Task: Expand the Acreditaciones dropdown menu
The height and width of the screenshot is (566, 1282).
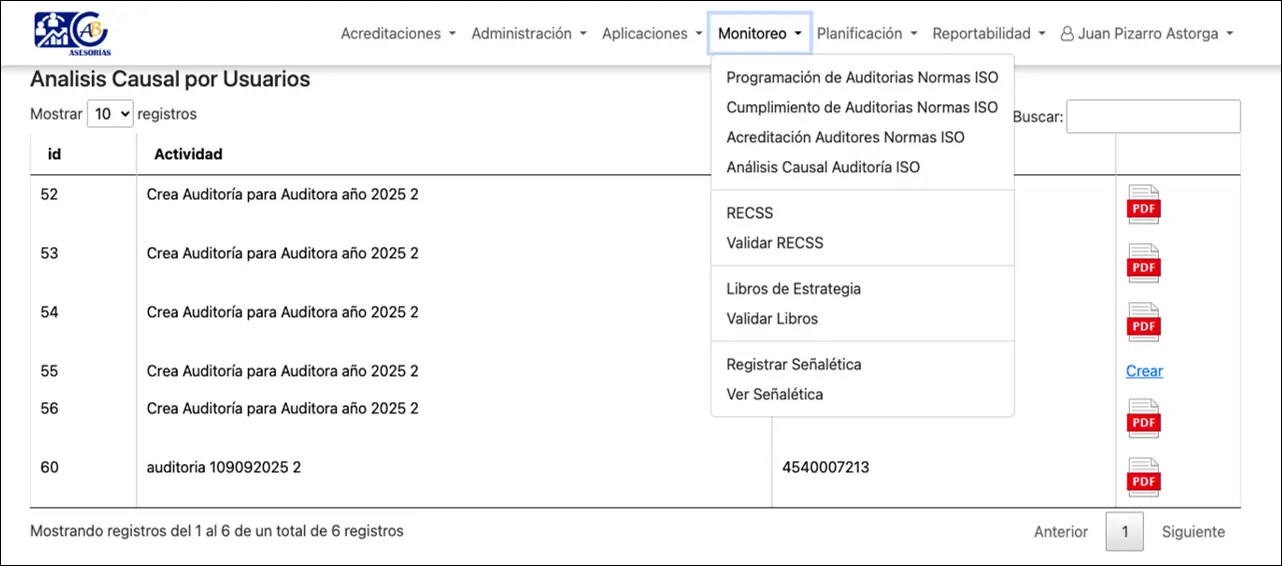Action: click(x=398, y=34)
